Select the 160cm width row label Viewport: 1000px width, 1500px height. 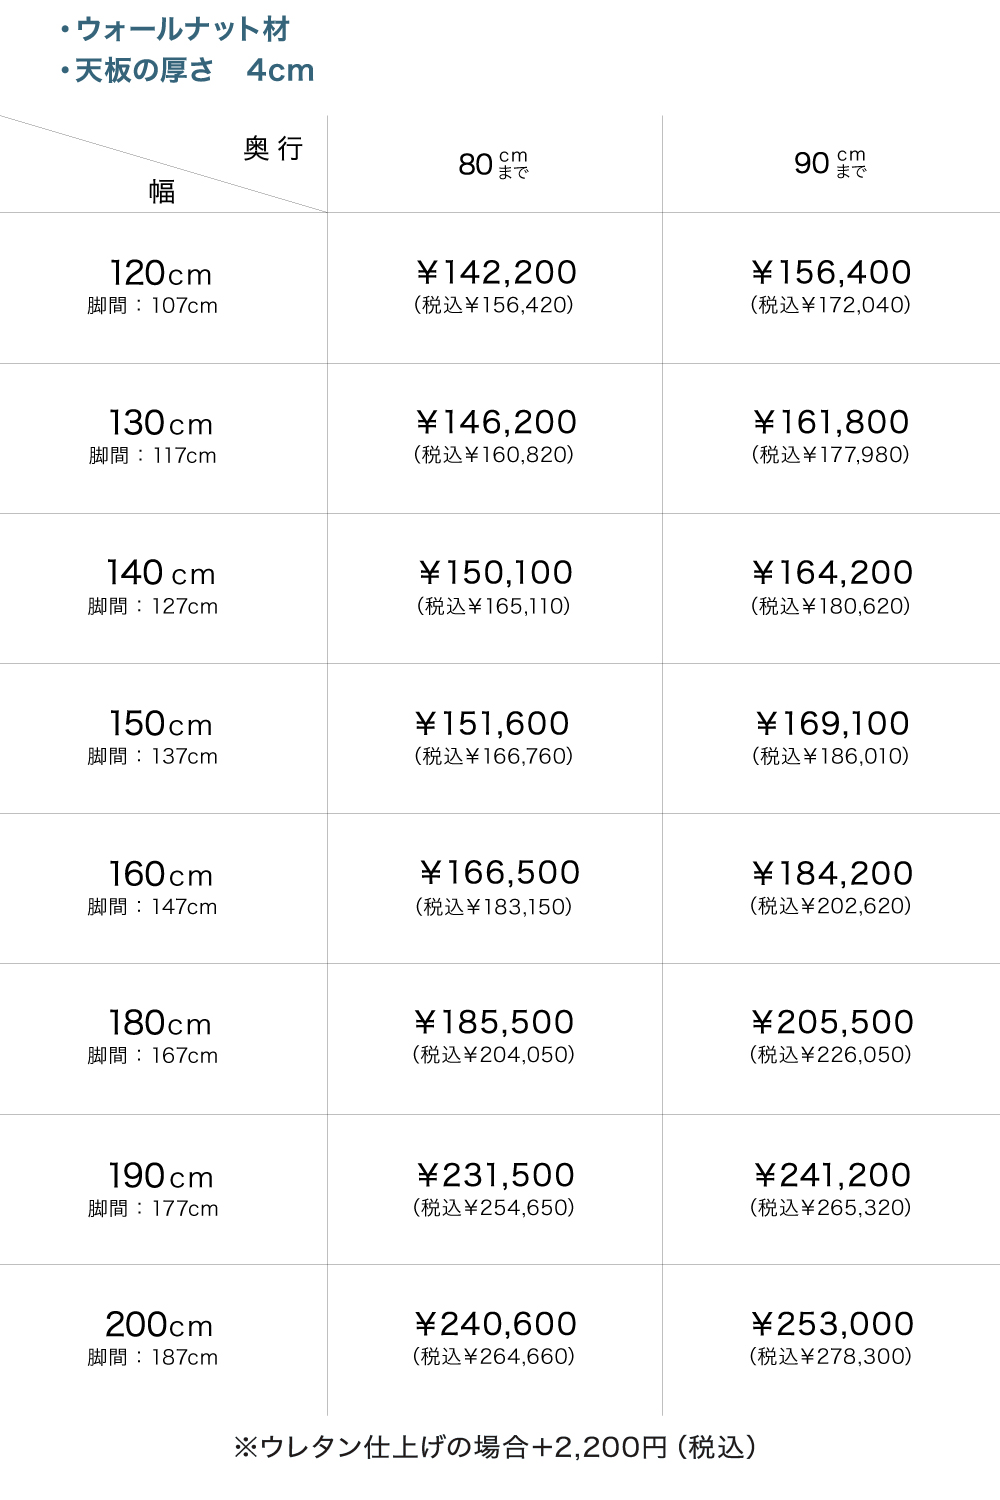point(160,875)
